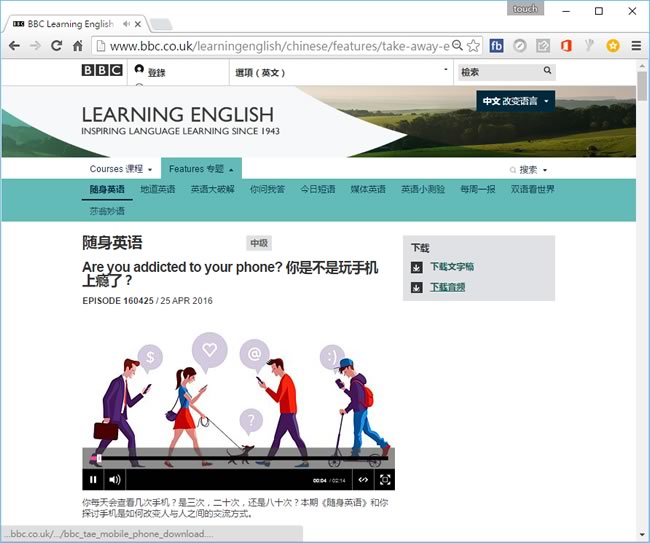Click the pencil note extension icon
Screen dimensions: 650x543
click(x=543, y=46)
